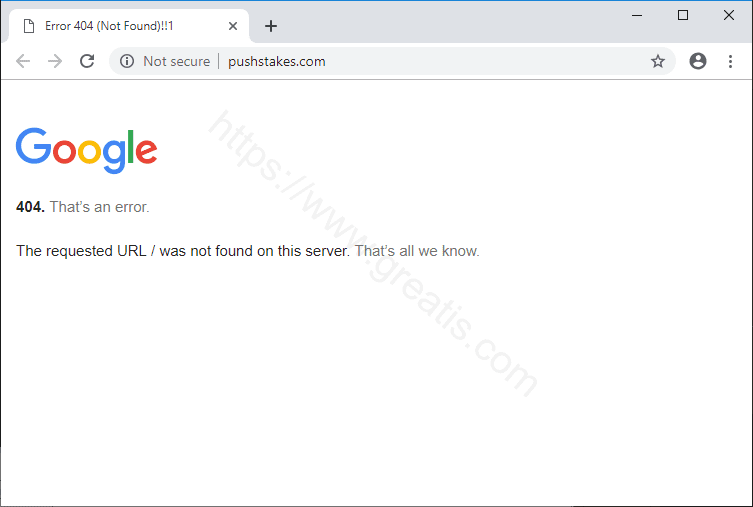Screen dimensions: 753x507
Task: Click the "That's an error." text
Action: click(99, 207)
